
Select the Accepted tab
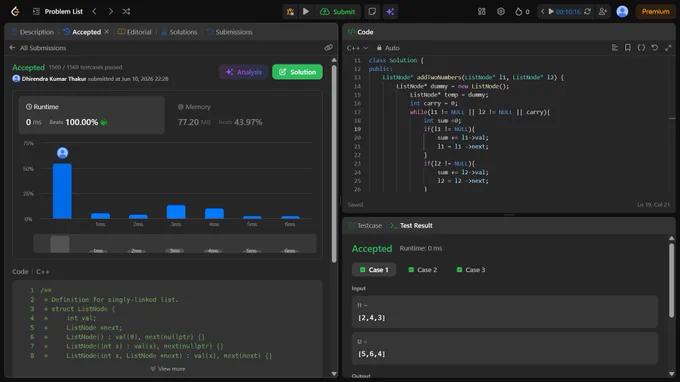click(x=82, y=32)
